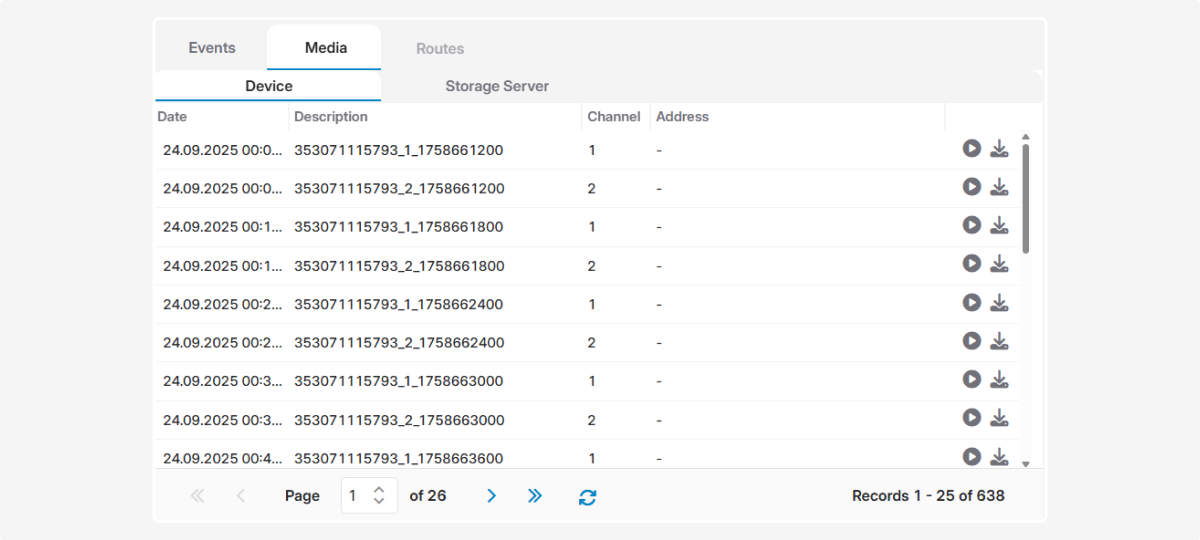This screenshot has width=1200, height=540.
Task: Download the 353071115793_1_1758661200 file
Action: [x=999, y=149]
